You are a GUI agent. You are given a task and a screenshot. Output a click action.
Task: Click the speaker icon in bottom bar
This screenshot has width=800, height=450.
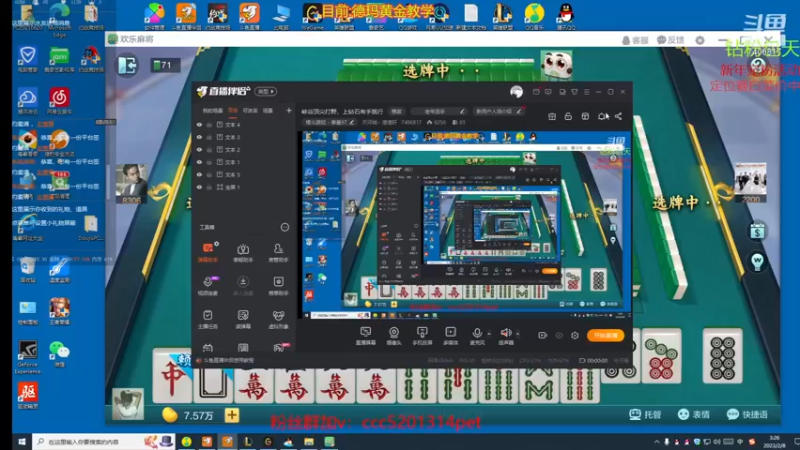click(506, 333)
